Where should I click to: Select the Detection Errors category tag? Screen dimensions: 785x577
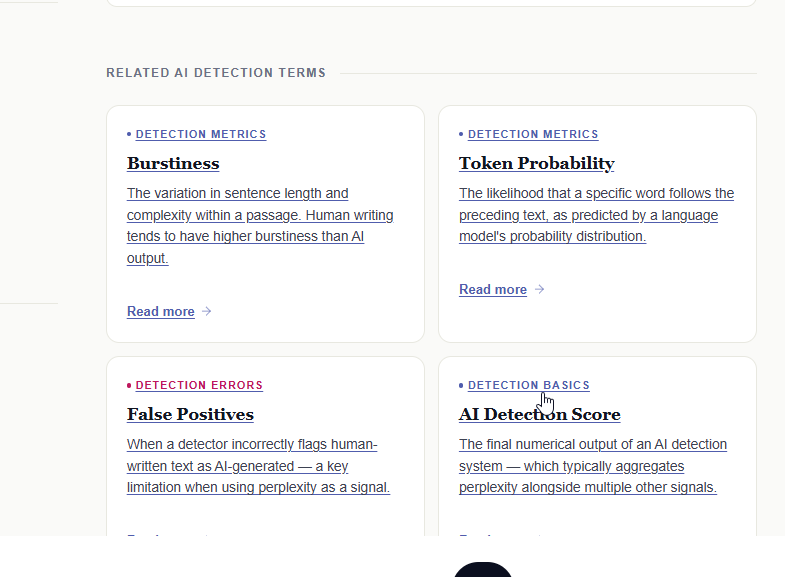[199, 385]
